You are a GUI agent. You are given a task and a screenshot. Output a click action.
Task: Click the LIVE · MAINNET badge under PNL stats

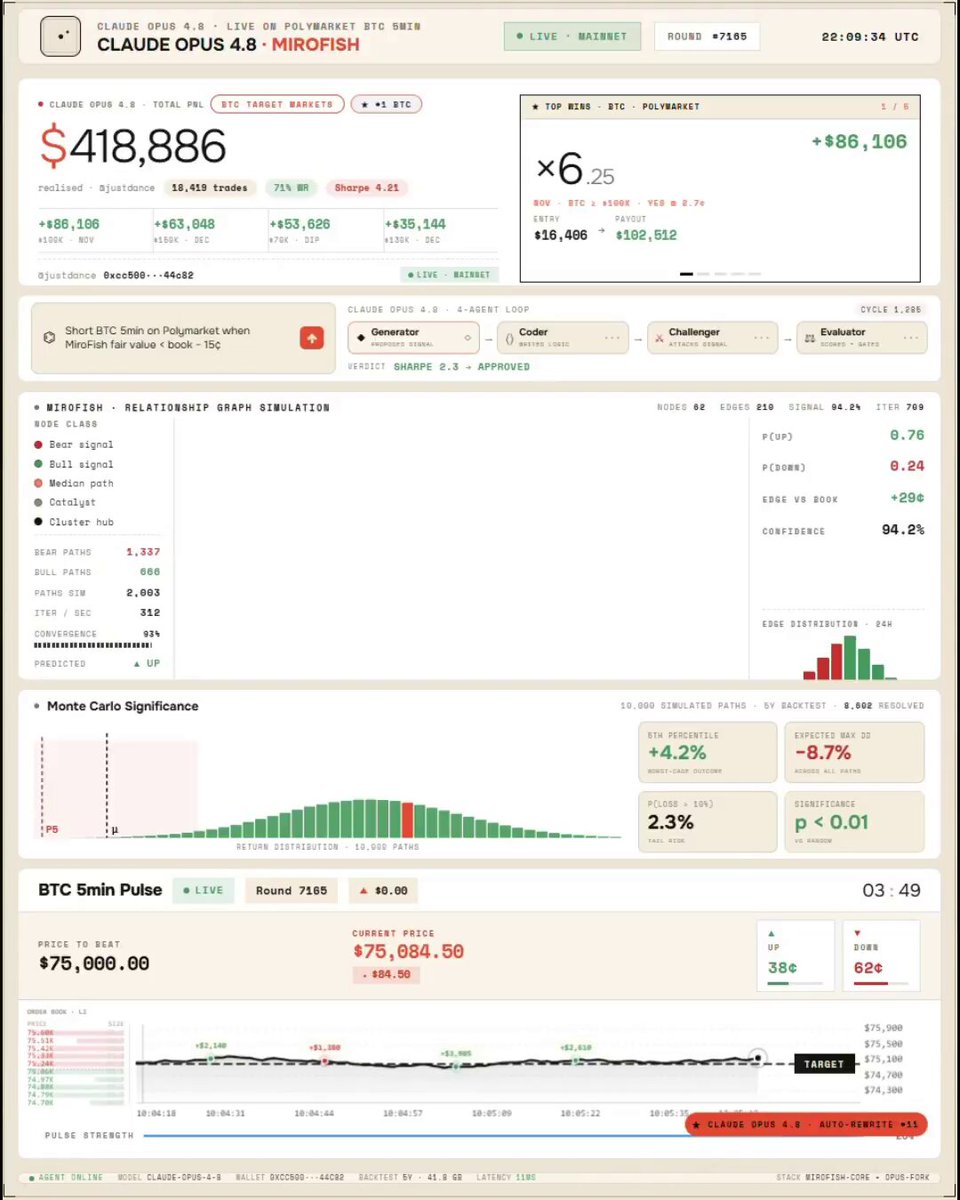tap(449, 274)
